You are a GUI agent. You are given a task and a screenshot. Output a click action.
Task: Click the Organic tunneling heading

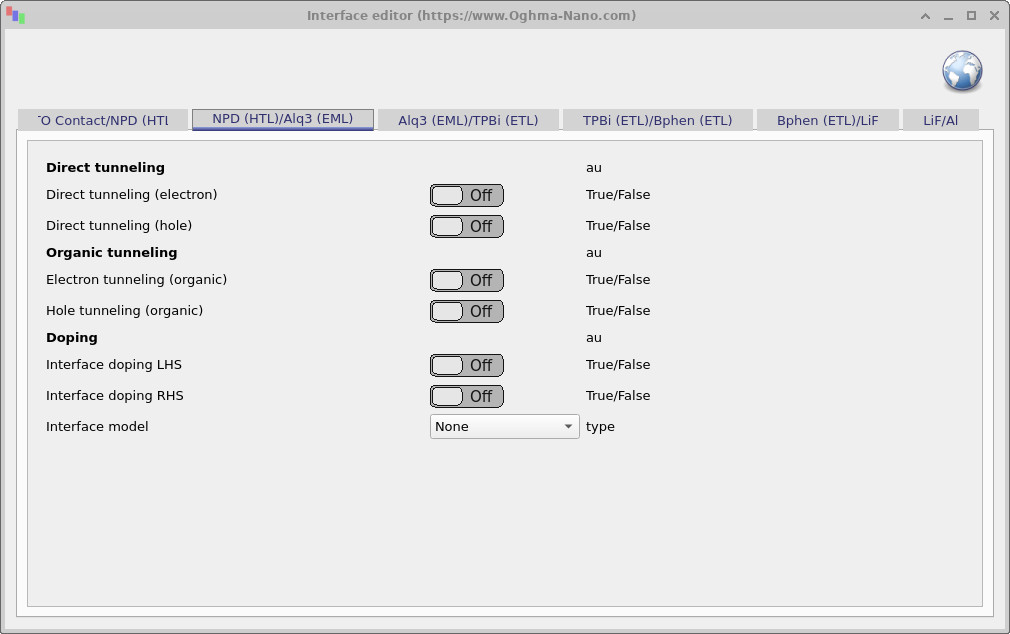pos(112,252)
